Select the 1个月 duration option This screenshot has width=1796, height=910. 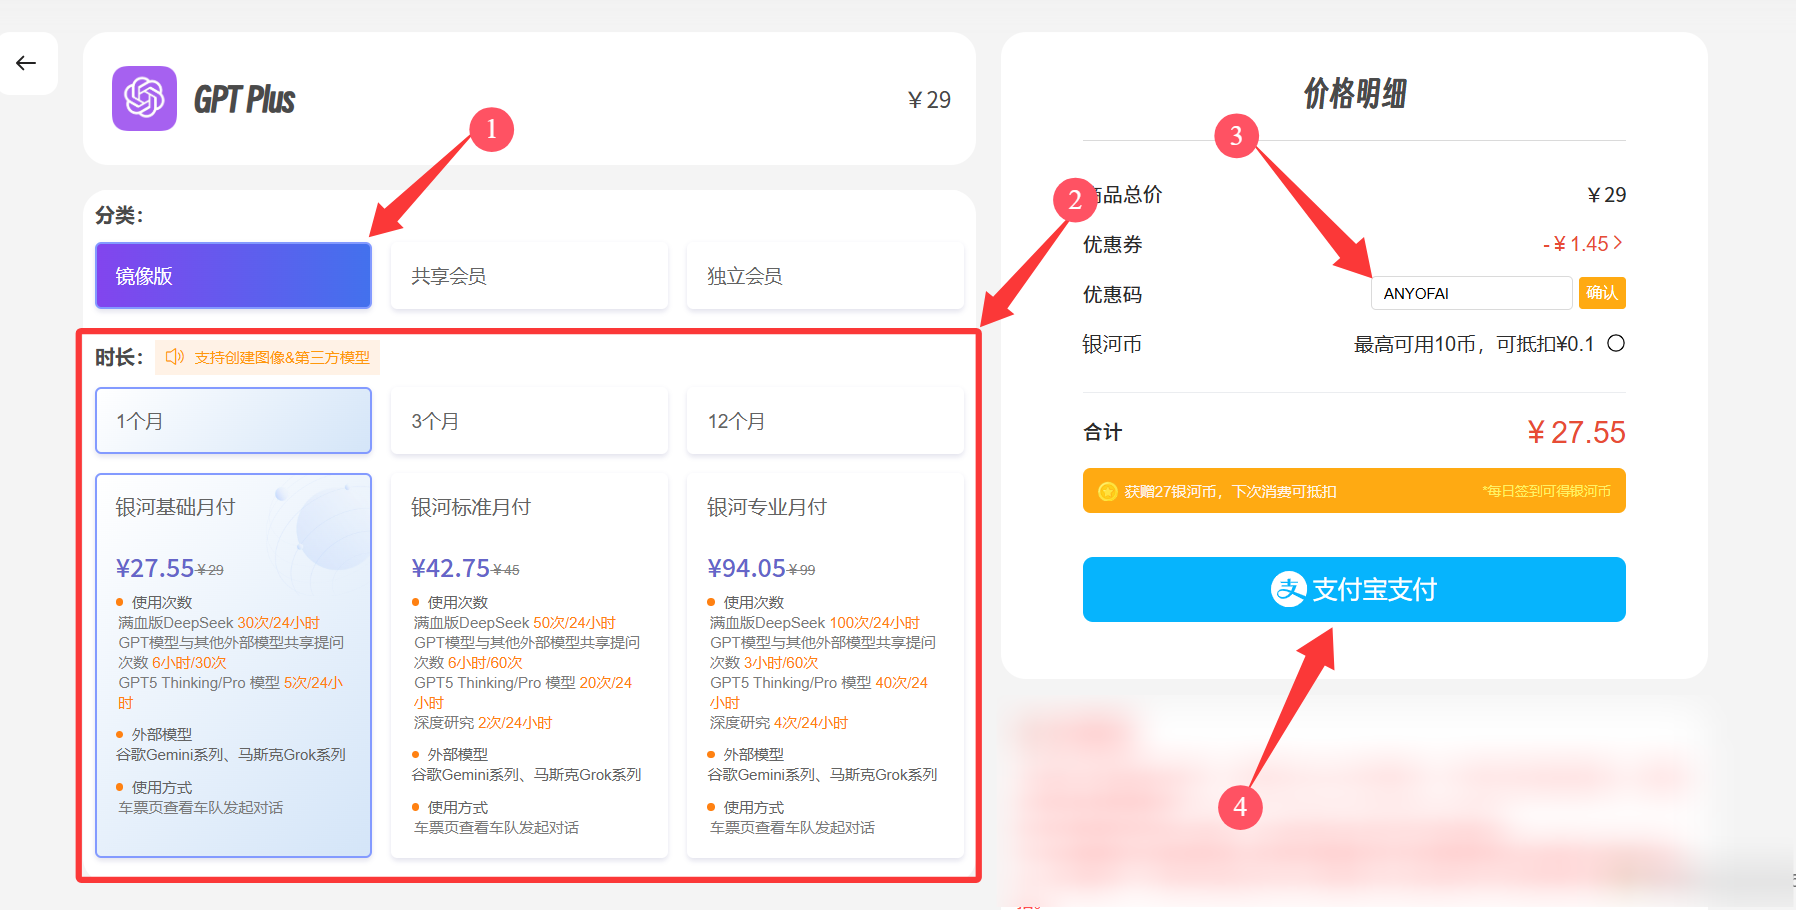[232, 420]
